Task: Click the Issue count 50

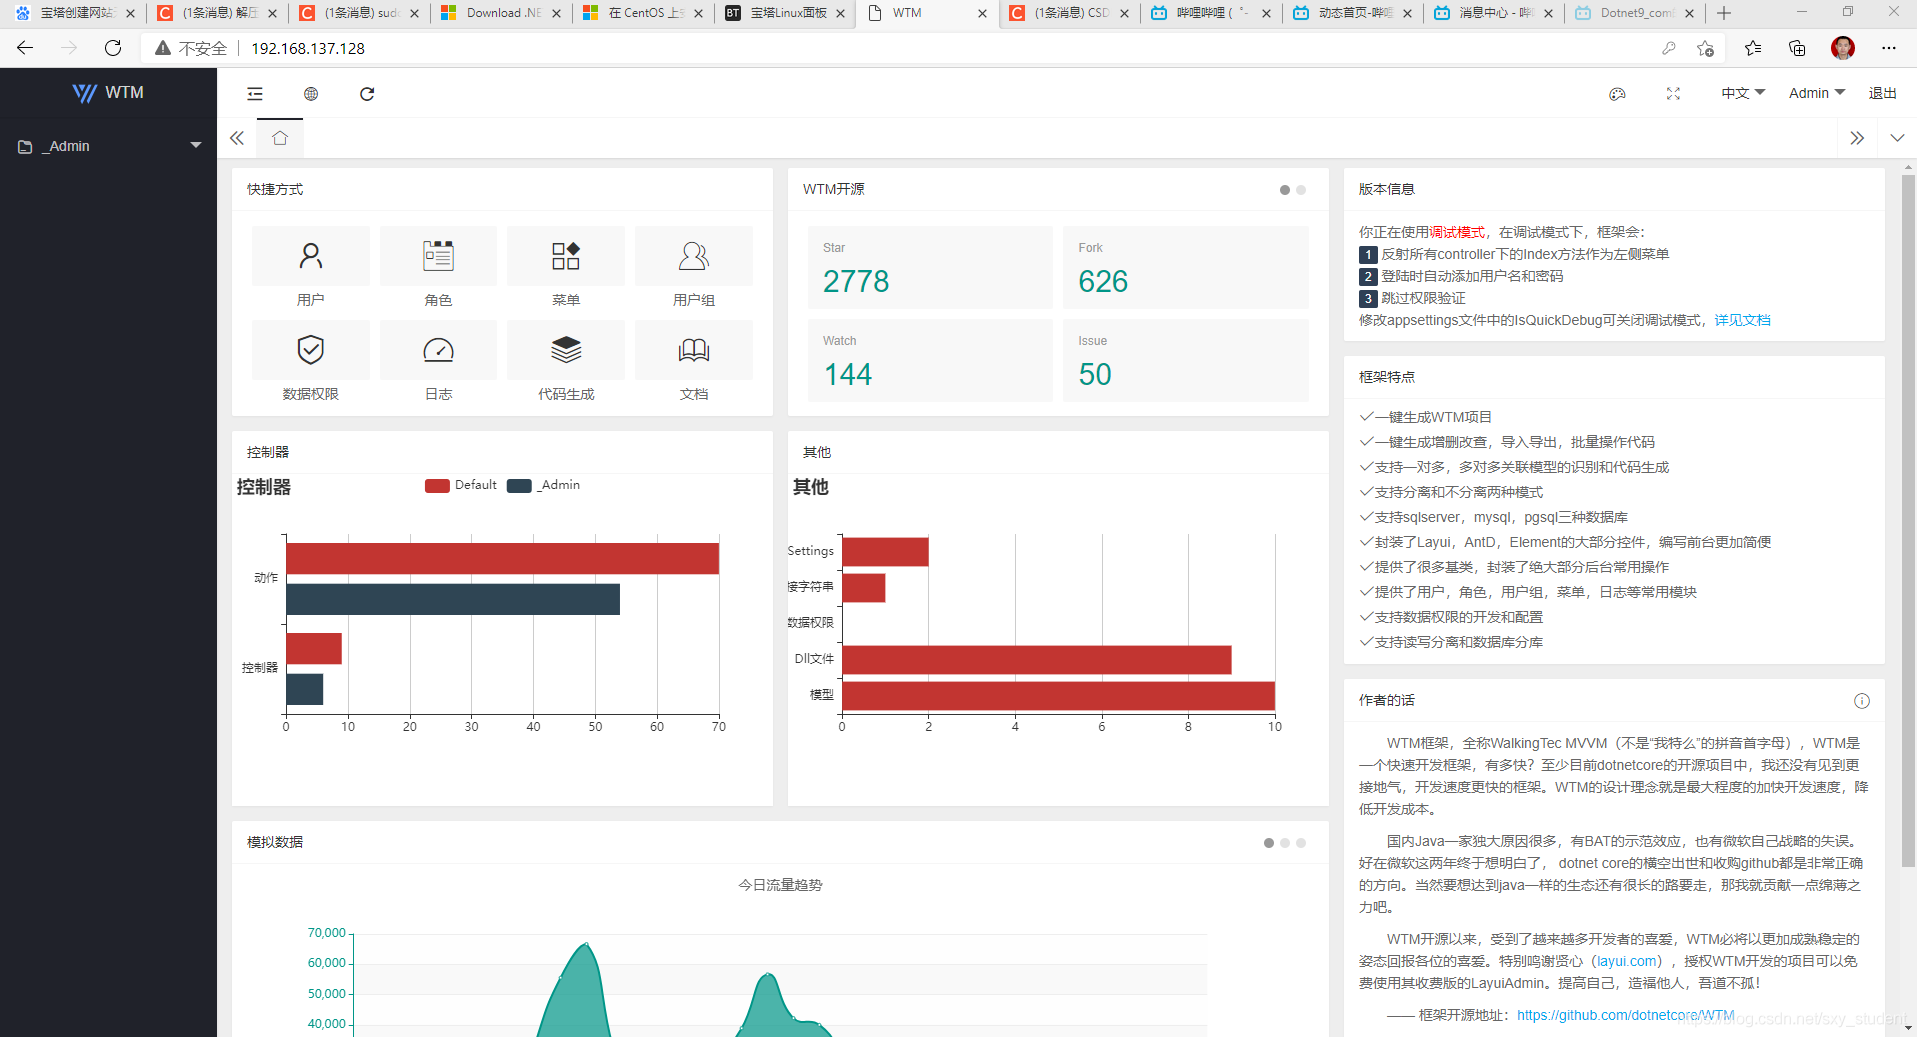Action: 1095,374
